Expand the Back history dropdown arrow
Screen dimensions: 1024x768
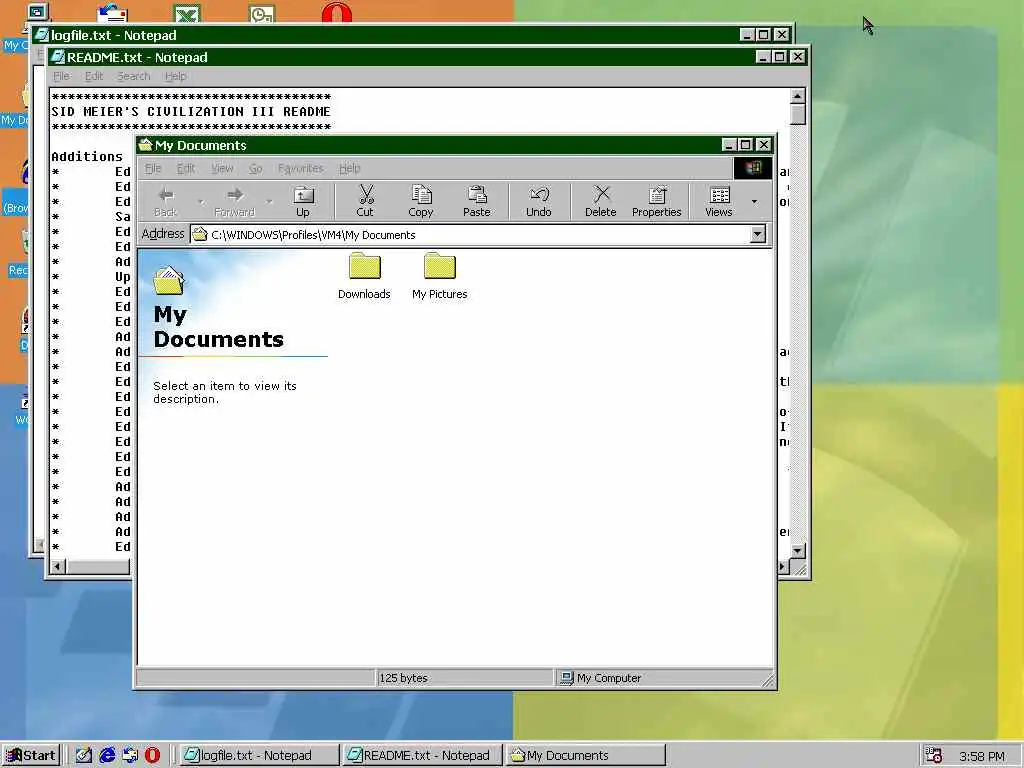[x=200, y=202]
